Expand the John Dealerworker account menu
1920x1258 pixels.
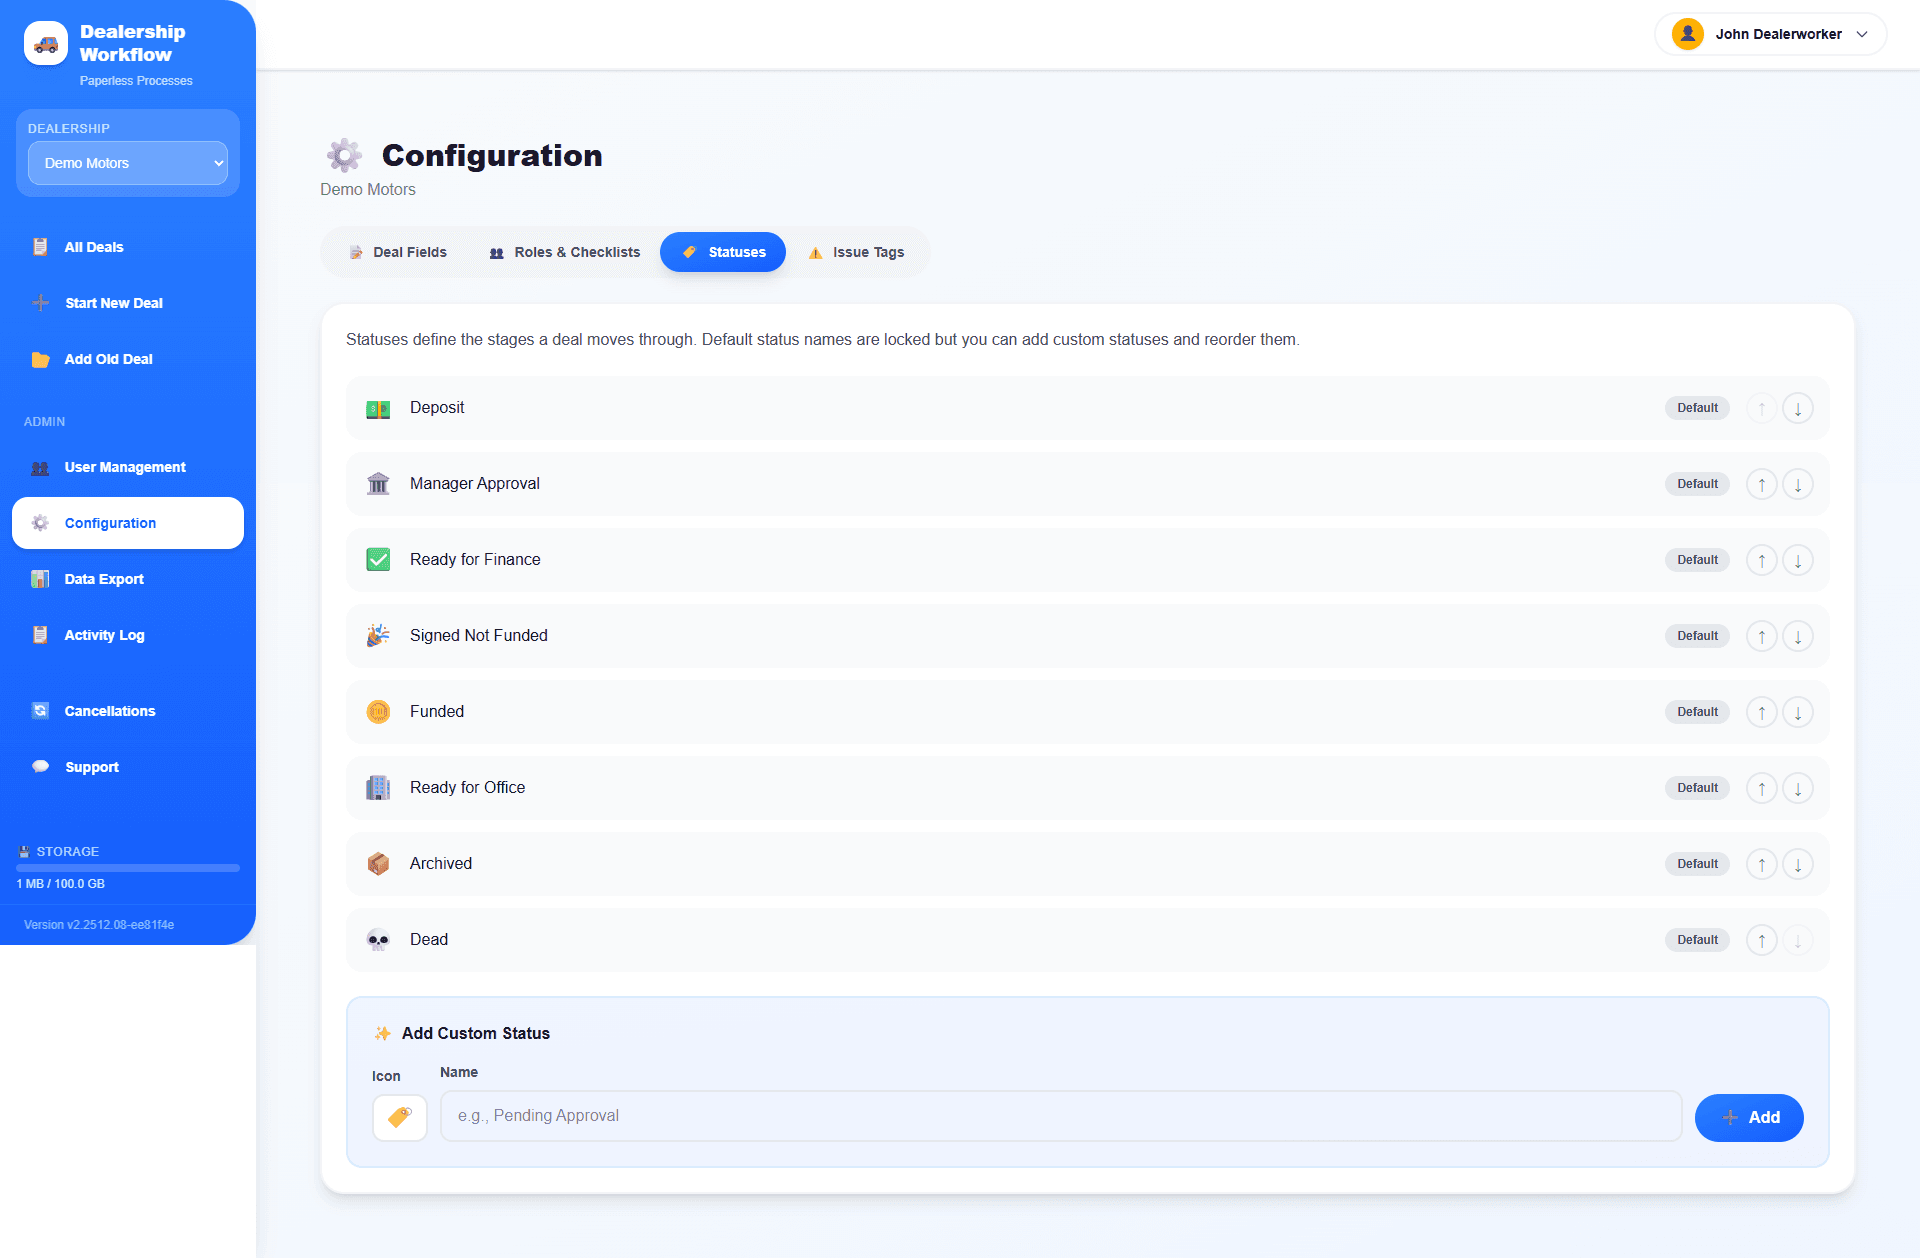point(1771,33)
